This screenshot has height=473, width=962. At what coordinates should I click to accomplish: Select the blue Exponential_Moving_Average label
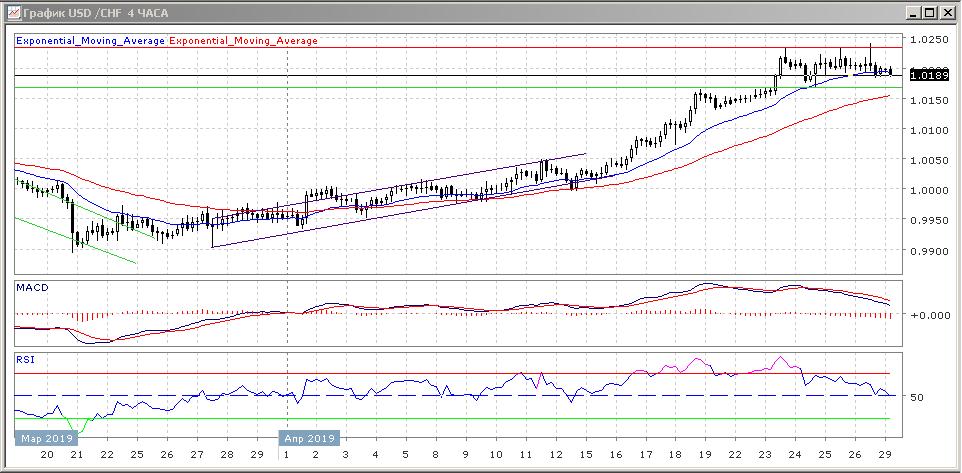tap(91, 41)
